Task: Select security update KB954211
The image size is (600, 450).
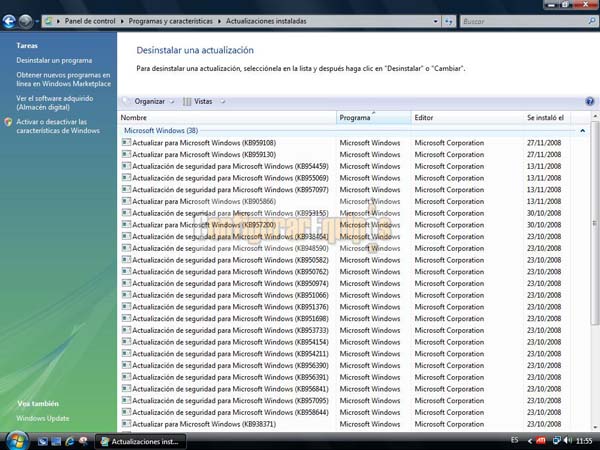Action: pyautogui.click(x=344, y=354)
